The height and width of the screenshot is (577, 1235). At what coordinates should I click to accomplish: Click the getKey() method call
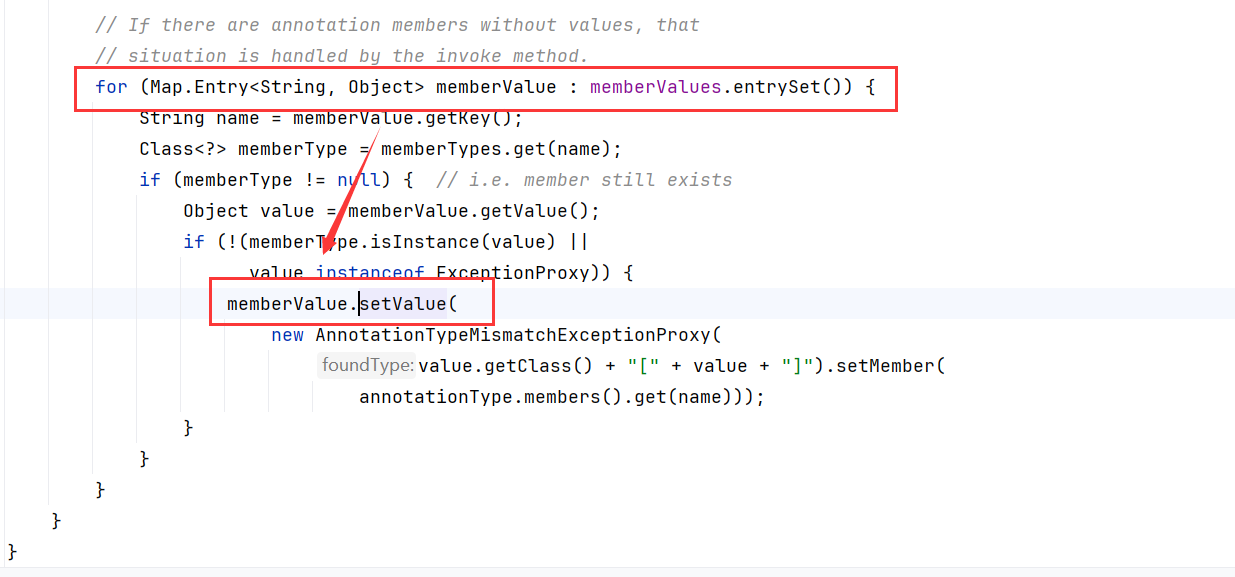point(469,118)
